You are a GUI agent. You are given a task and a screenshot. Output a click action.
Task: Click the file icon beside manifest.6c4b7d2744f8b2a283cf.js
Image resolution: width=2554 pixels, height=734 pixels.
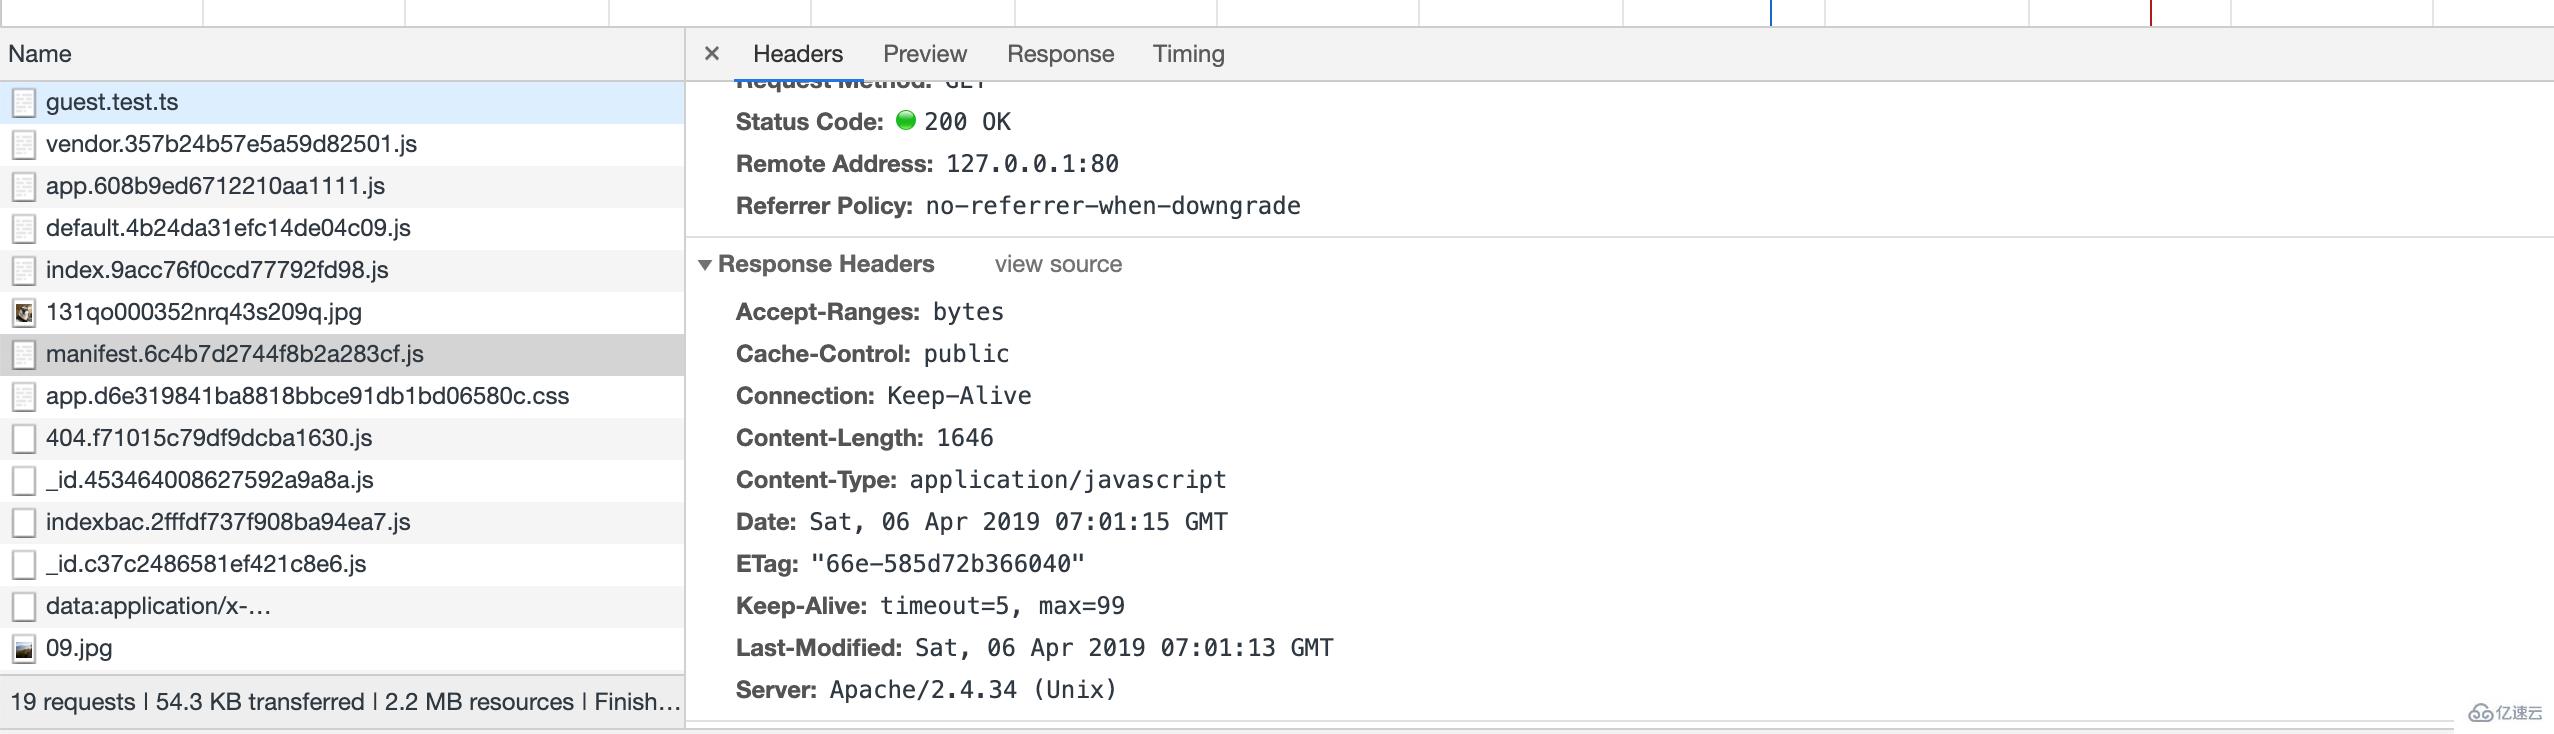[x=24, y=355]
